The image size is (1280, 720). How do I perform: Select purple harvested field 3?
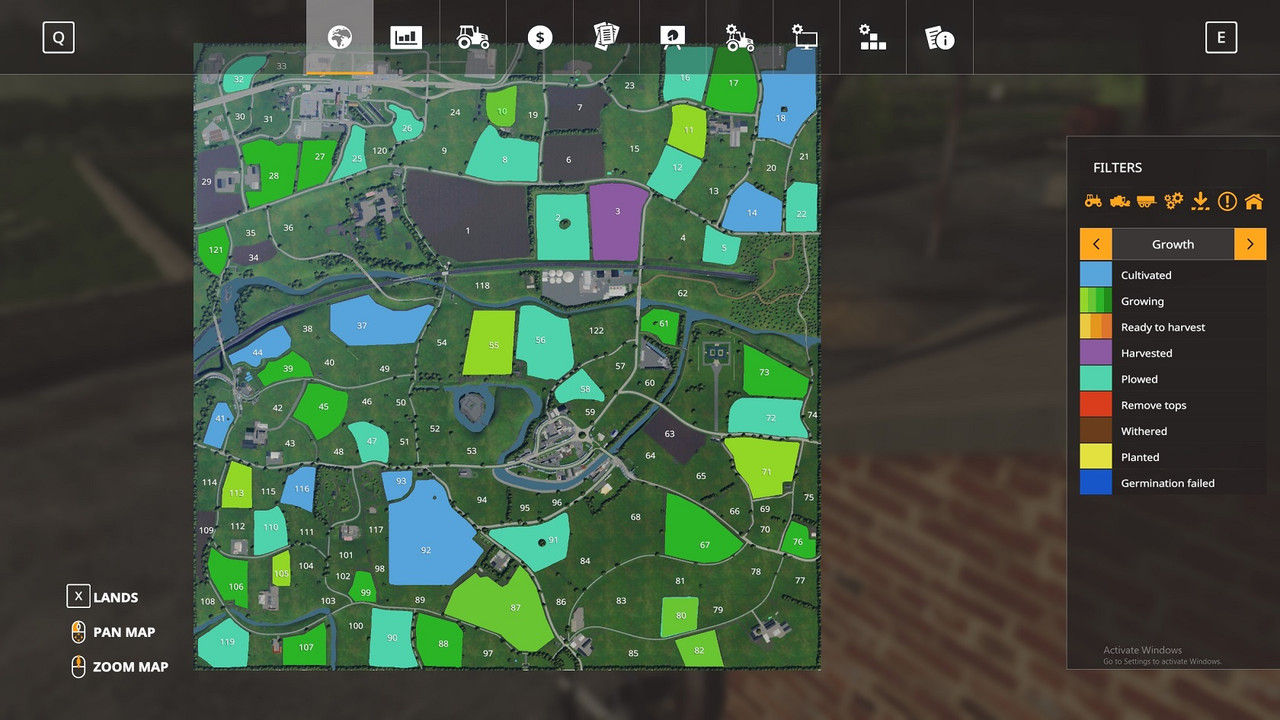coord(618,220)
